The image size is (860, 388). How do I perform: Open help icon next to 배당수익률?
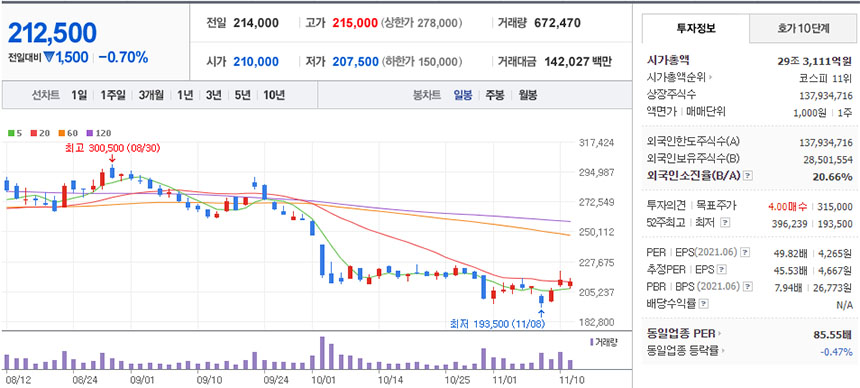coord(704,303)
